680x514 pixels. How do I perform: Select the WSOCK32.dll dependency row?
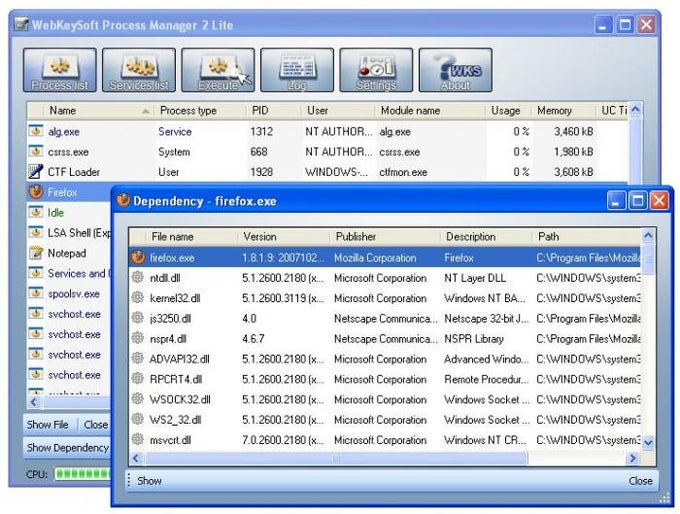click(385, 399)
